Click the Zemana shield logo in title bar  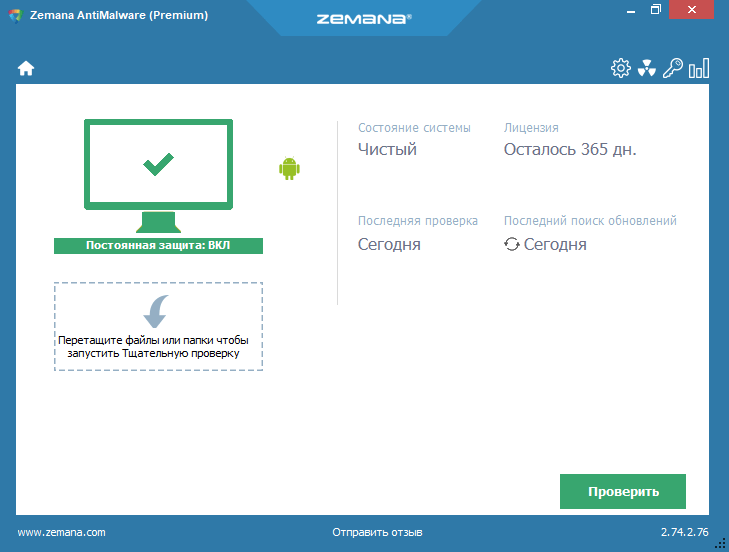pyautogui.click(x=15, y=16)
